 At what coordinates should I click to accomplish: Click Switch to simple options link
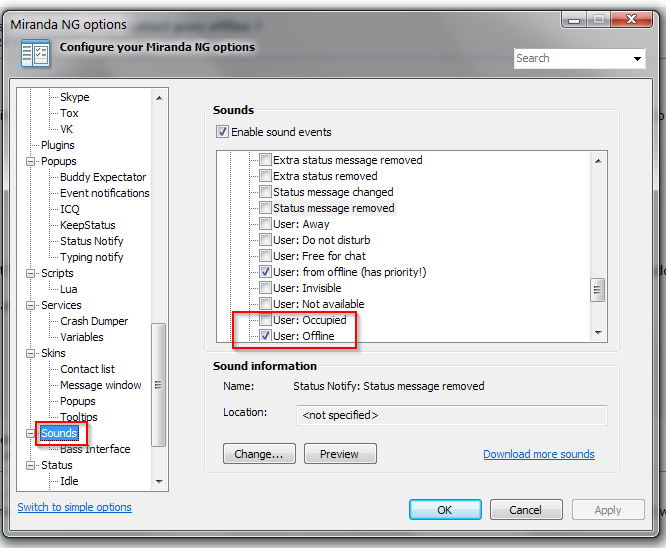[75, 507]
